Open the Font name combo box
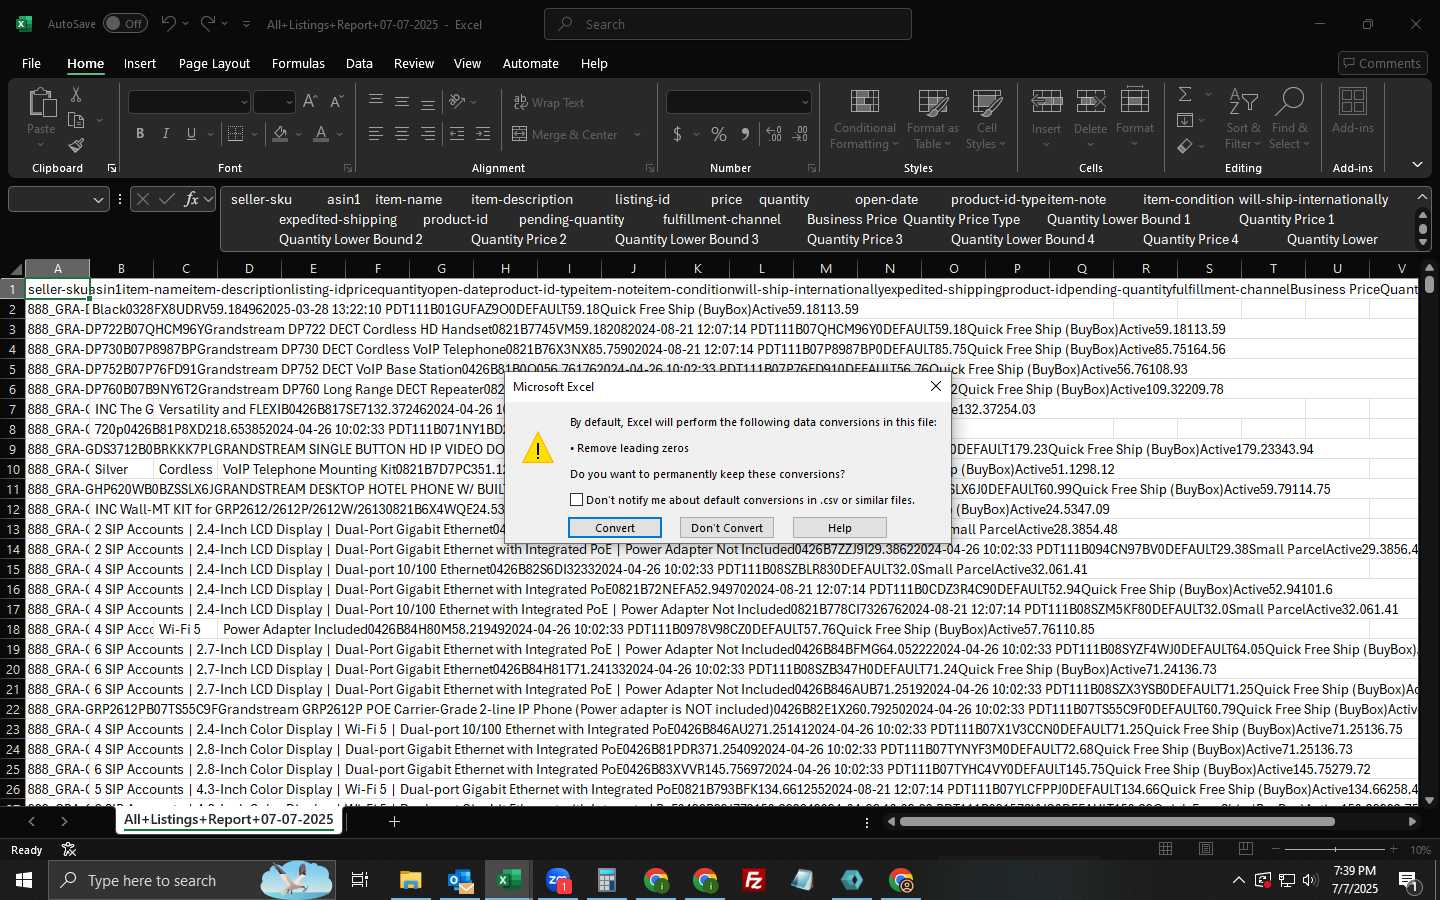The width and height of the screenshot is (1440, 900). 189,102
